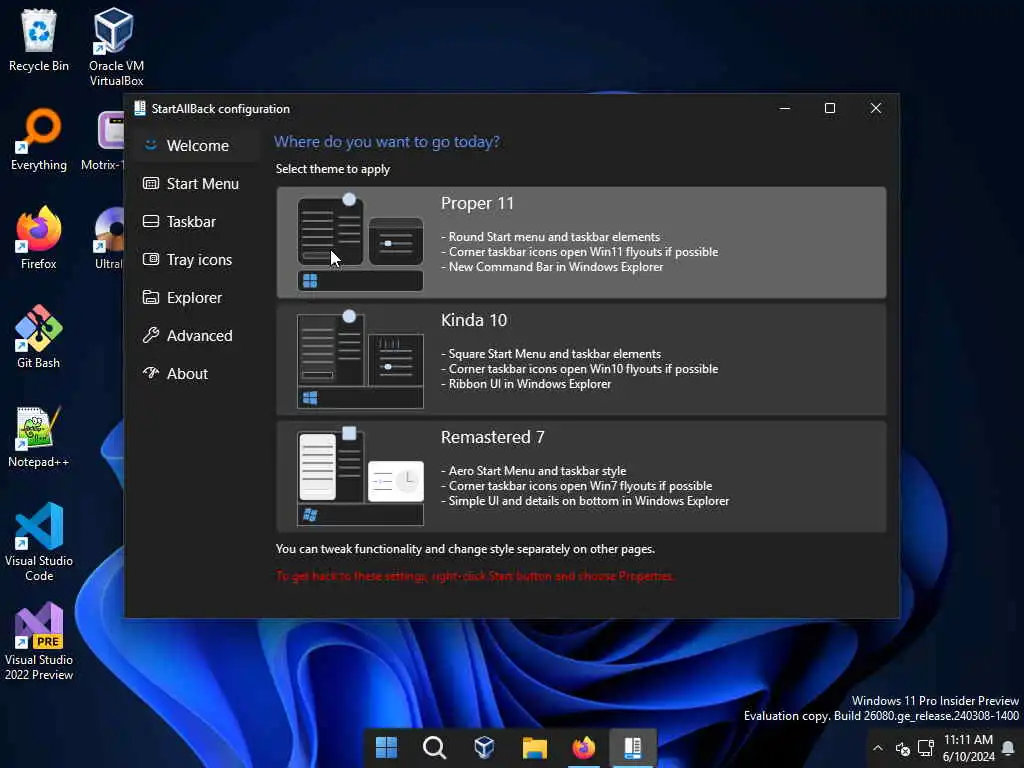Click the Explorer folder sidebar icon

coord(151,297)
